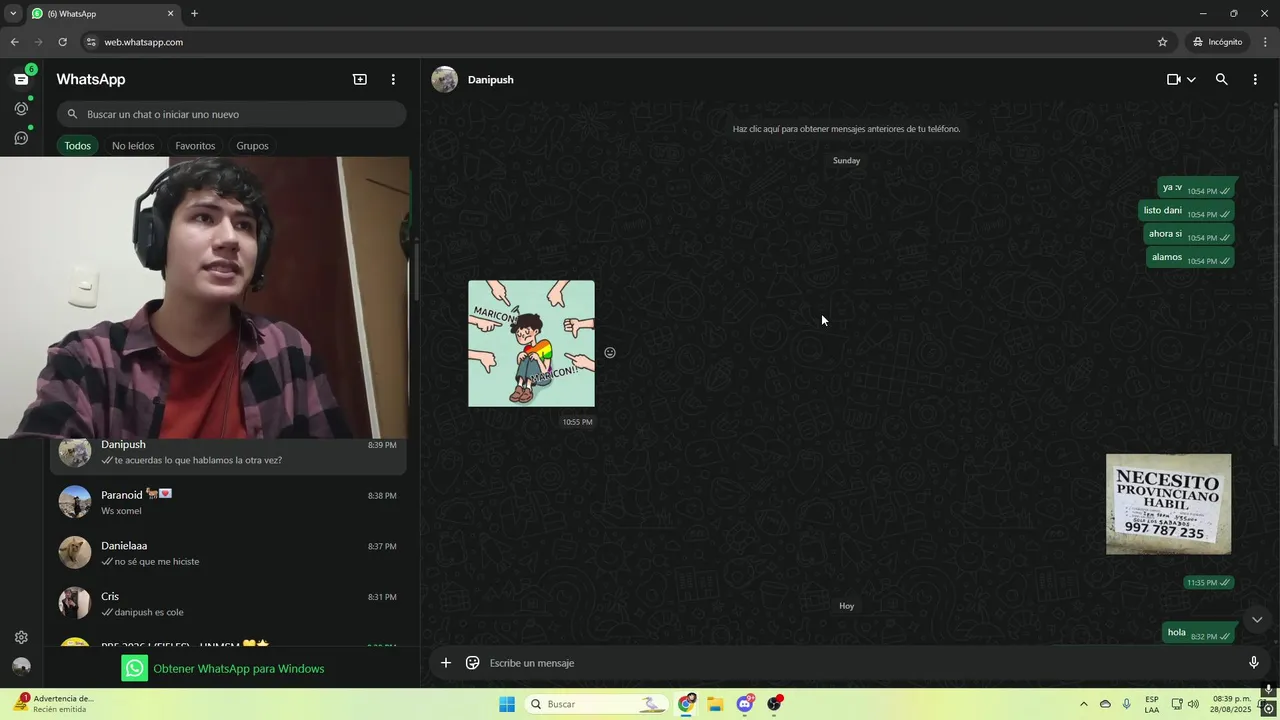The height and width of the screenshot is (720, 1280).
Task: Open the Status updates icon
Action: point(21,108)
